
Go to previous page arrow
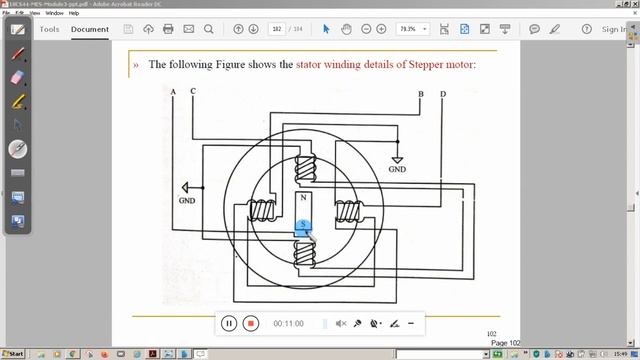(238, 29)
